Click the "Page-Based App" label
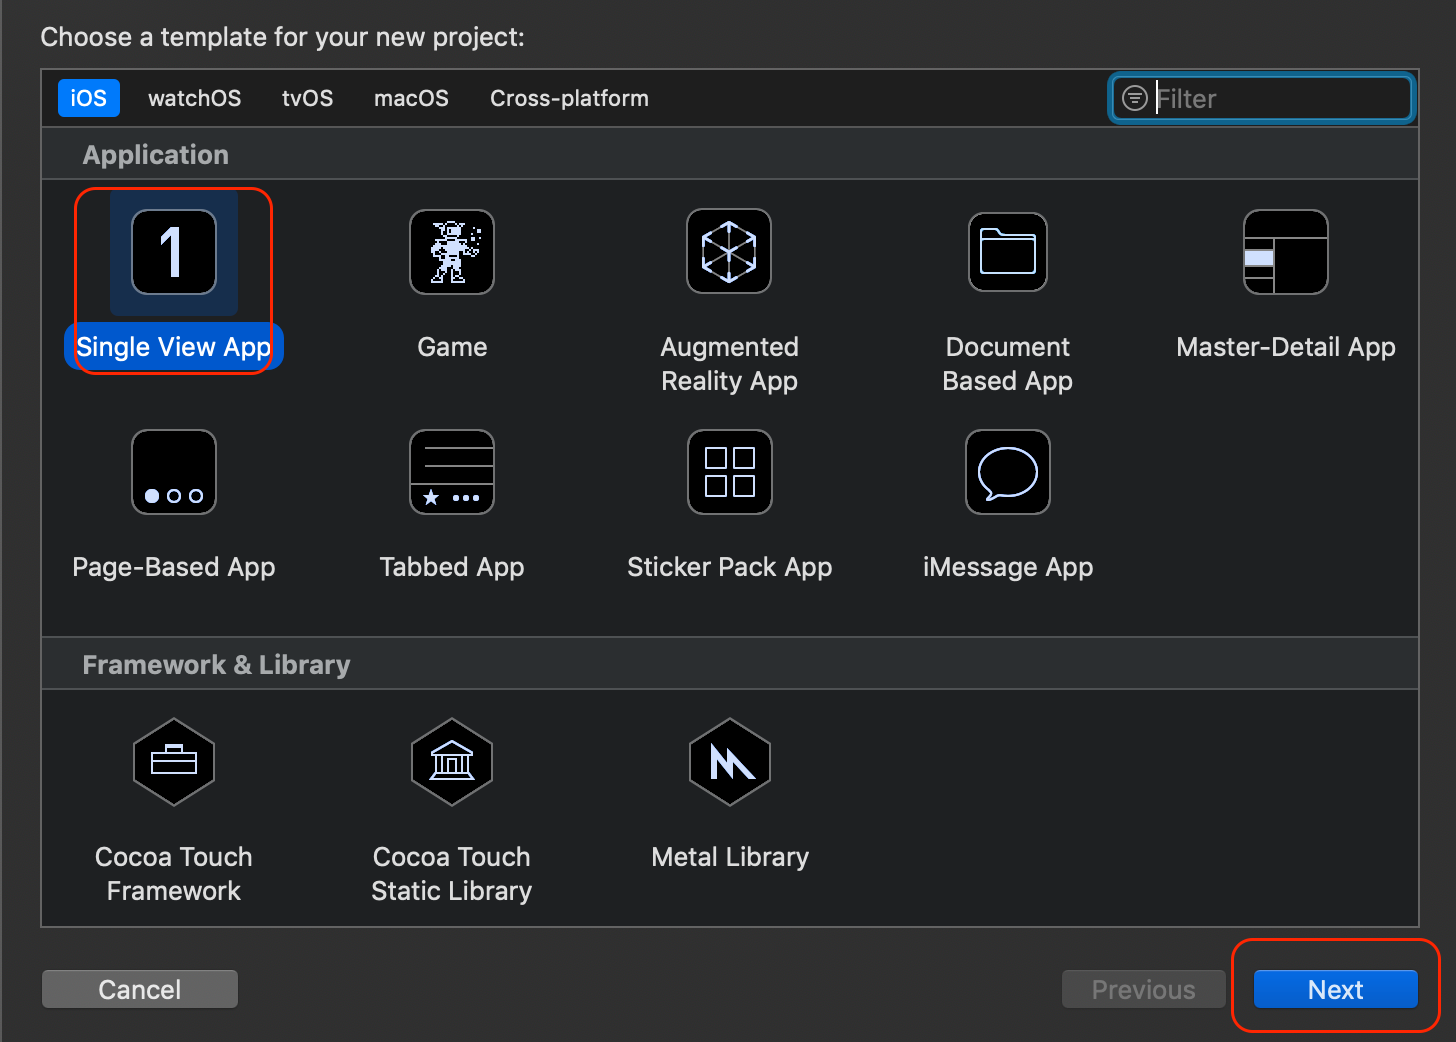 [174, 567]
